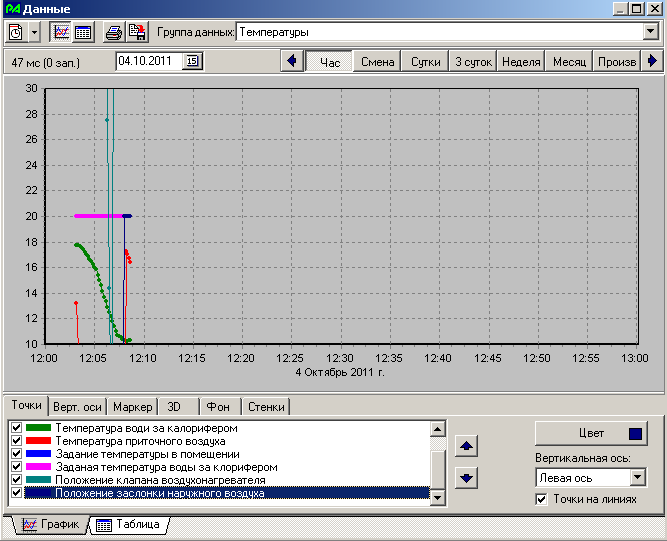Open the 'Группа данных' dropdown

point(651,32)
